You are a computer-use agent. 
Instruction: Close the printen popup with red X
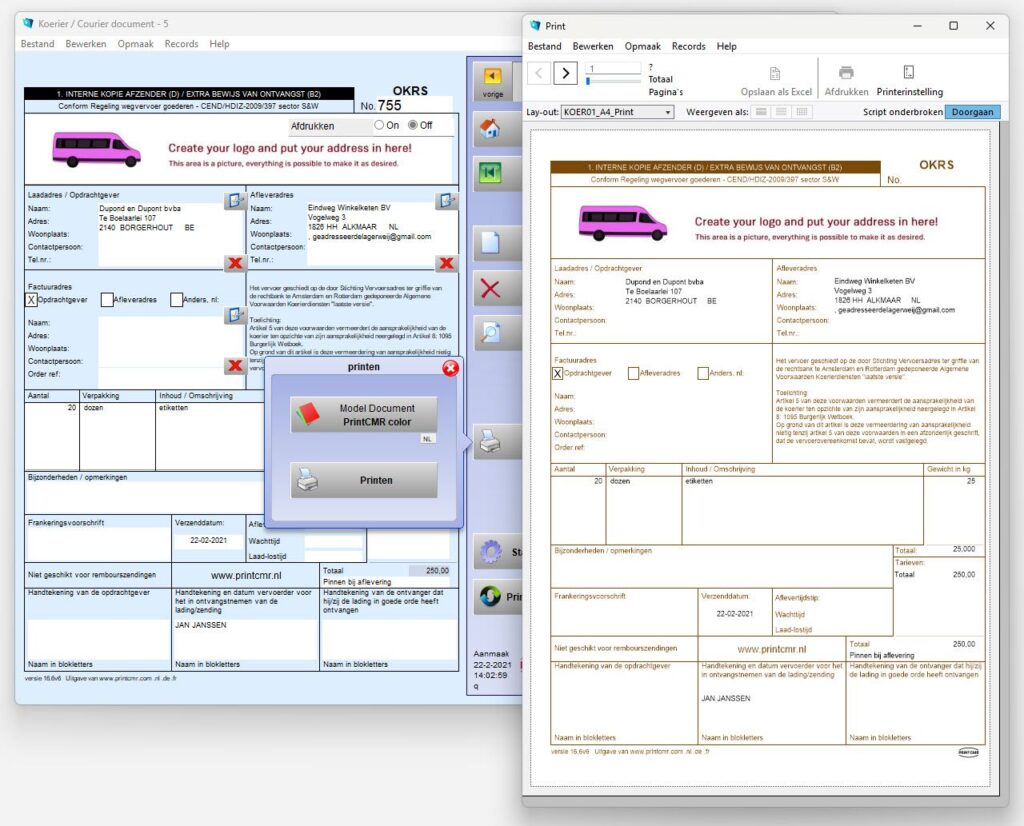(x=450, y=369)
